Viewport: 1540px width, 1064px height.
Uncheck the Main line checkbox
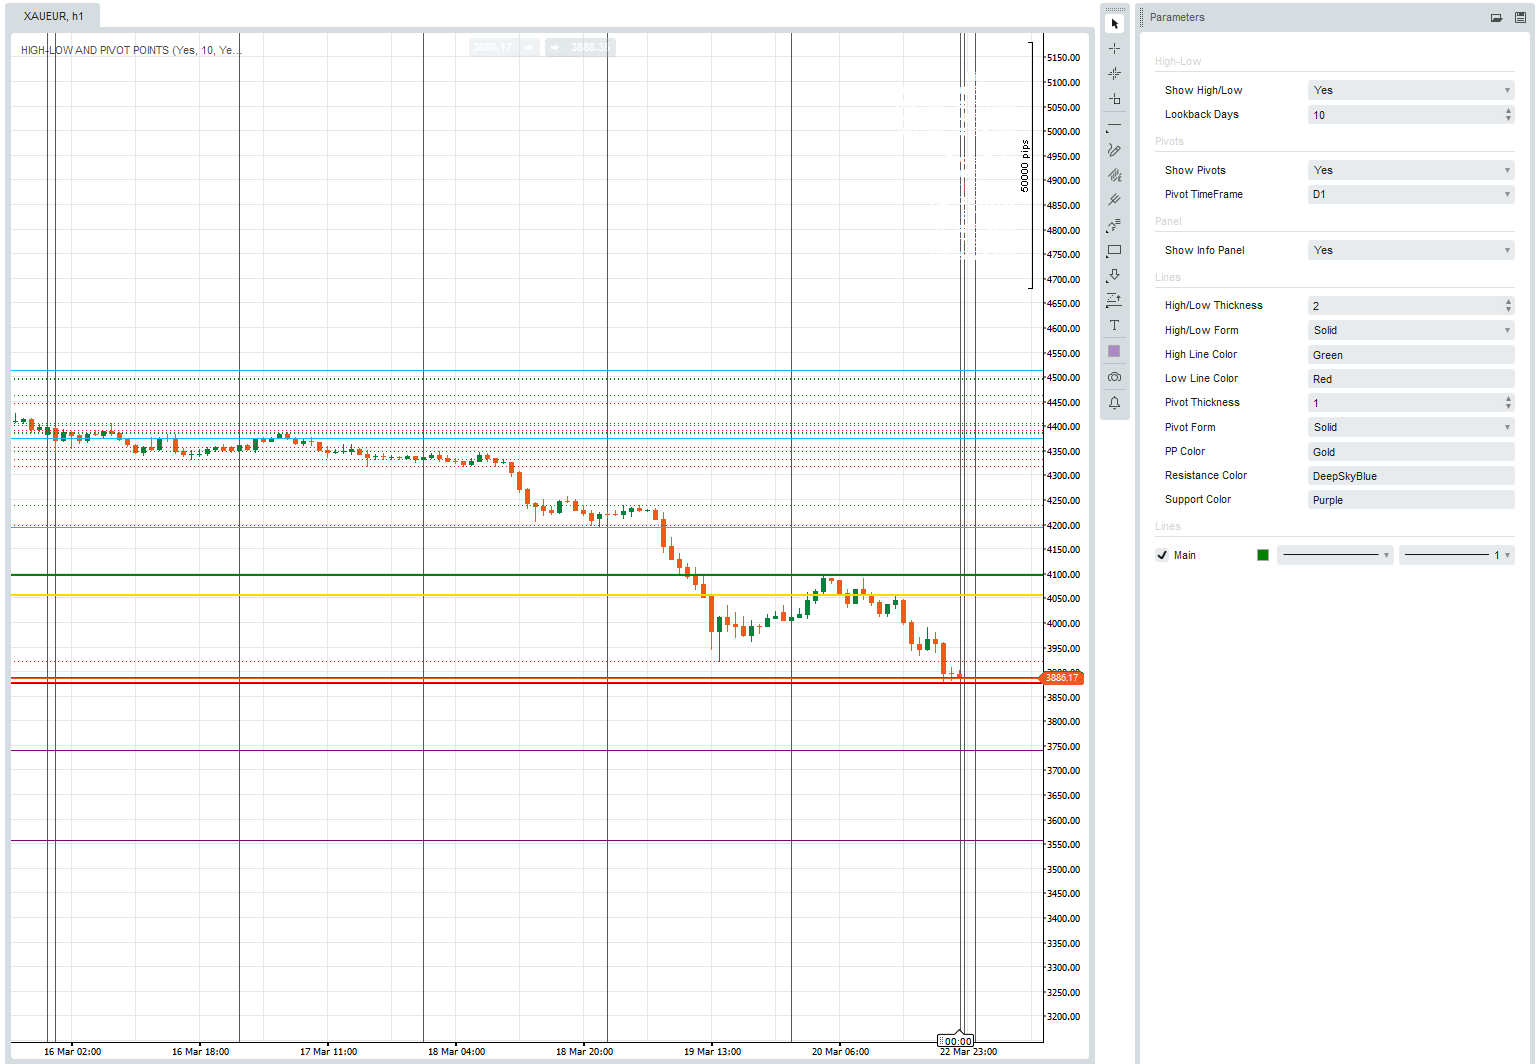pos(1162,554)
